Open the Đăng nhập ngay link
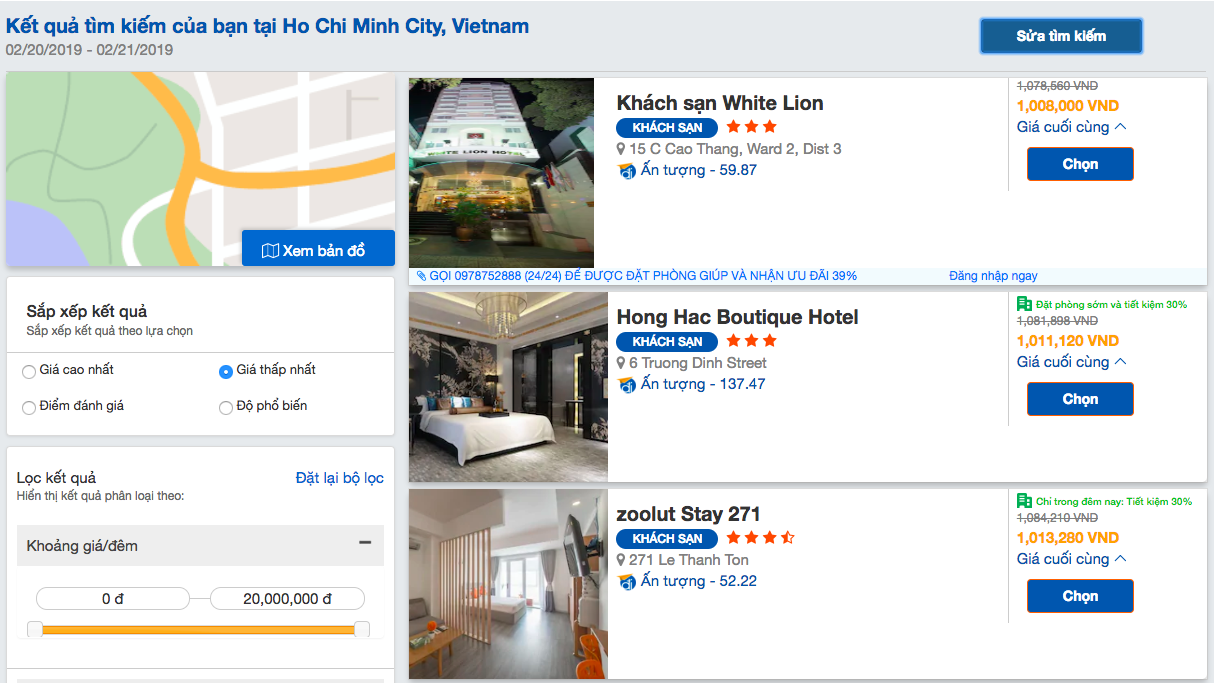The width and height of the screenshot is (1214, 683). (993, 276)
